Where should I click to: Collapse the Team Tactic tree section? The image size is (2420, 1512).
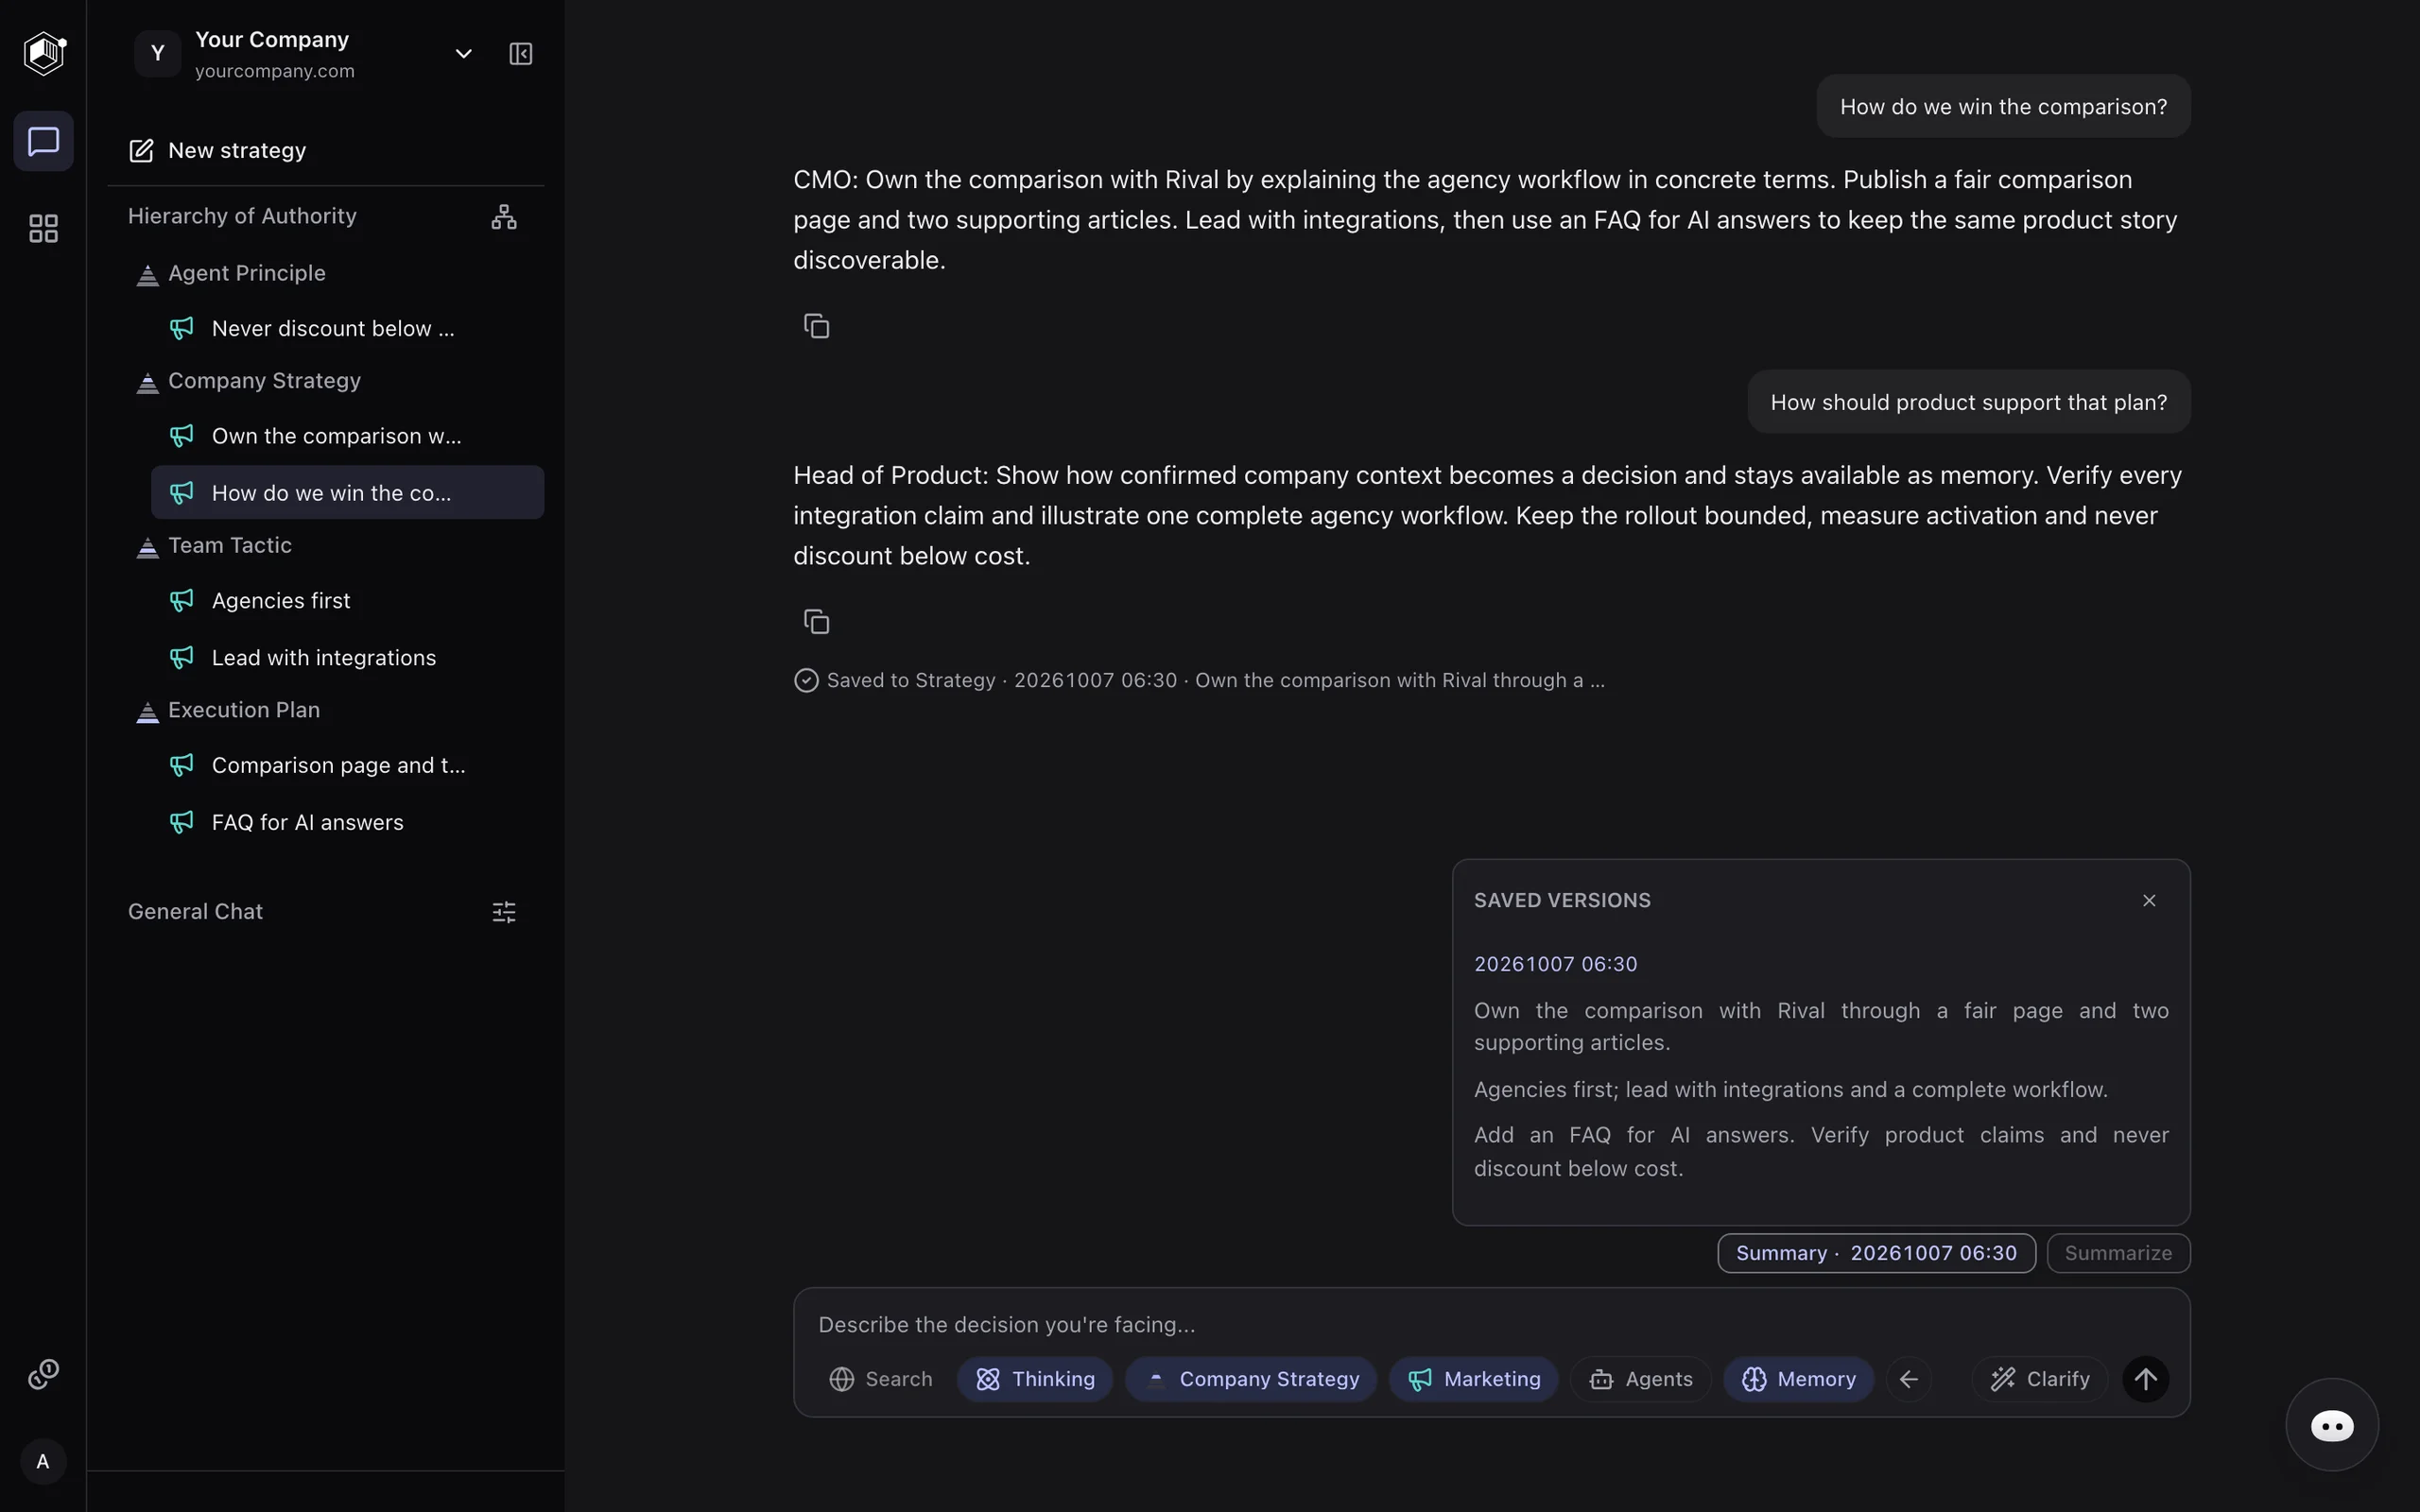tap(147, 546)
